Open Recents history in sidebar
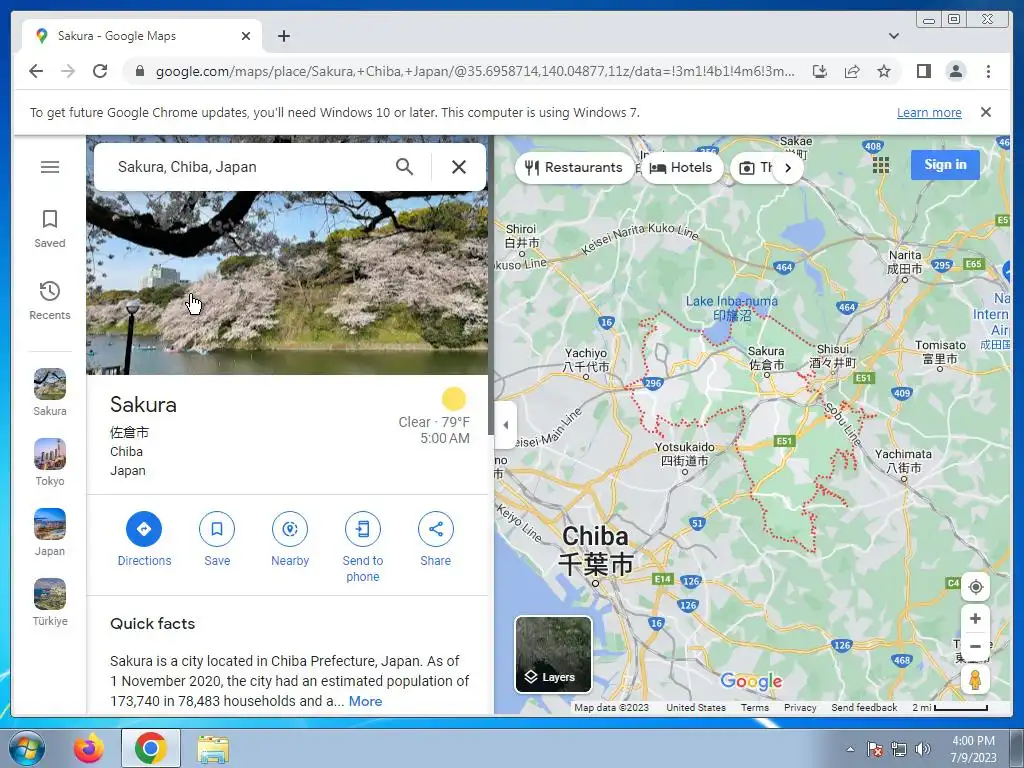This screenshot has width=1024, height=768. point(50,300)
